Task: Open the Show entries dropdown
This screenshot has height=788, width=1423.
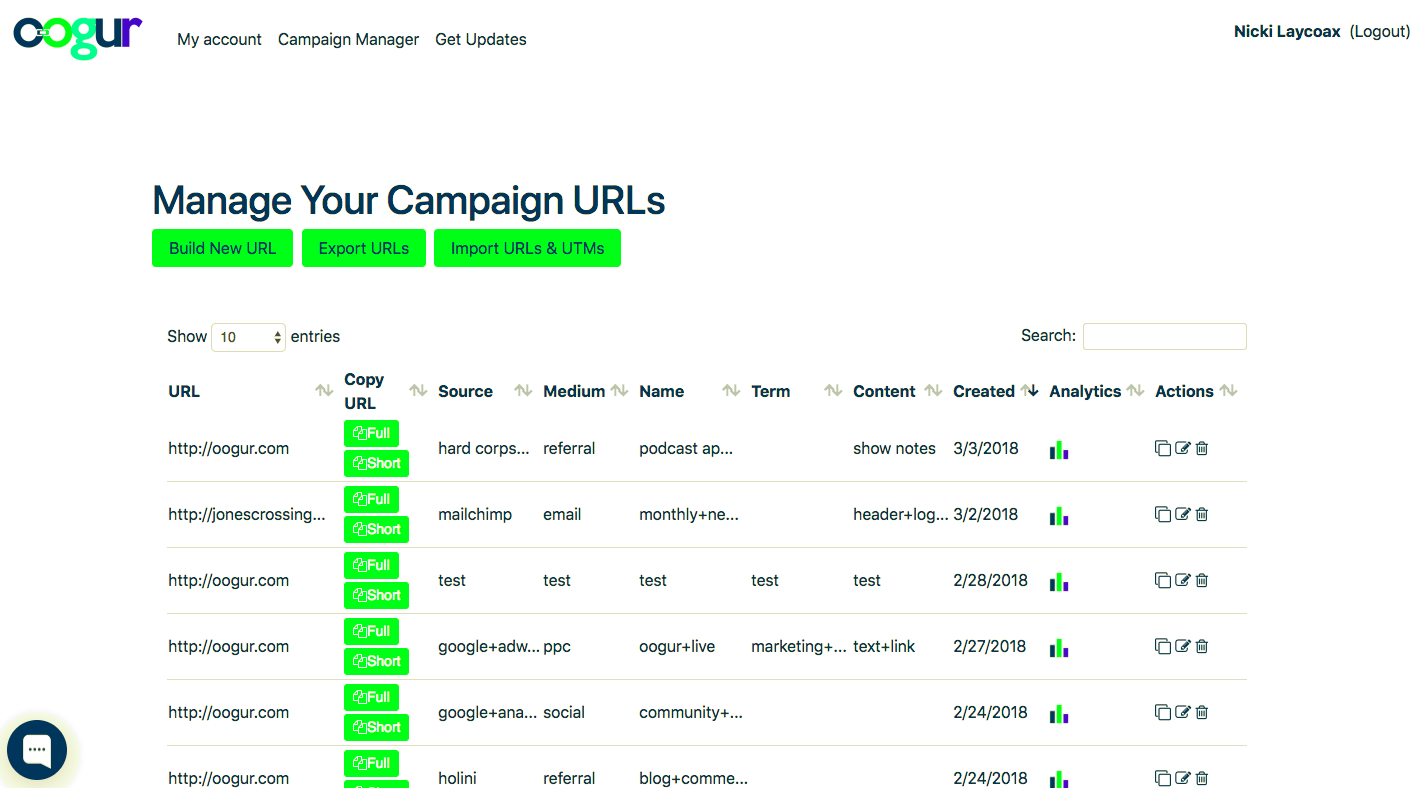Action: (x=247, y=337)
